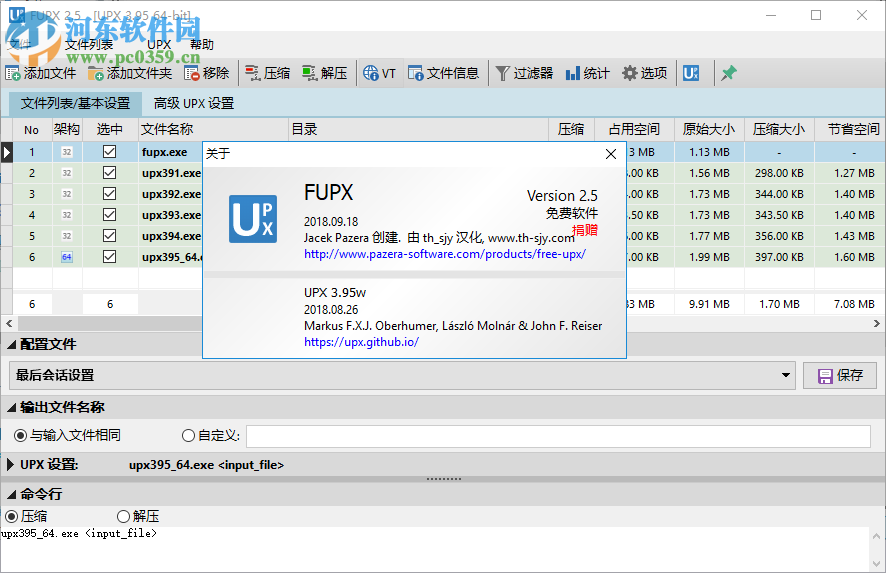886x573 pixels.
Task: Select the upx393.exe file name cell
Action: point(171,215)
